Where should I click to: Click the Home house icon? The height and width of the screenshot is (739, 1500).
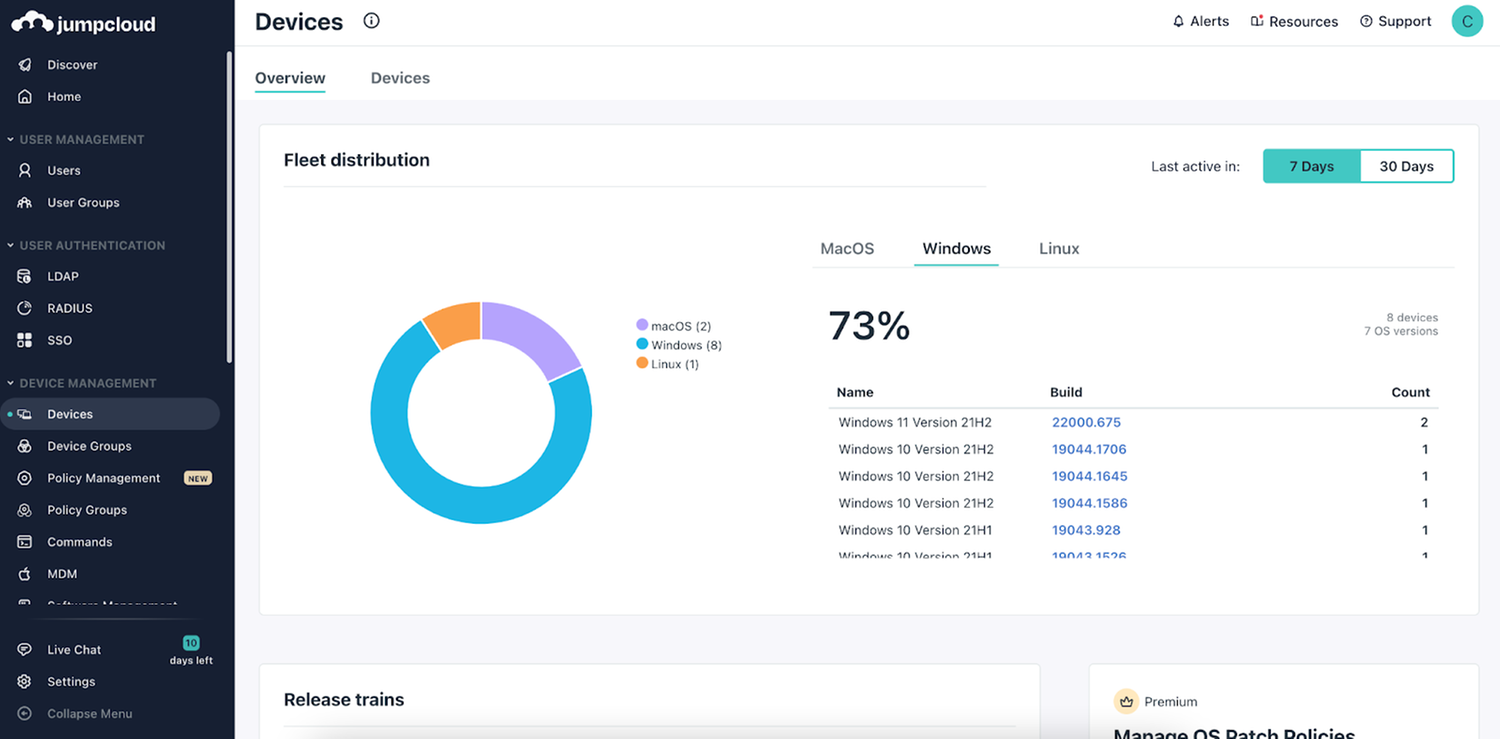pos(25,97)
